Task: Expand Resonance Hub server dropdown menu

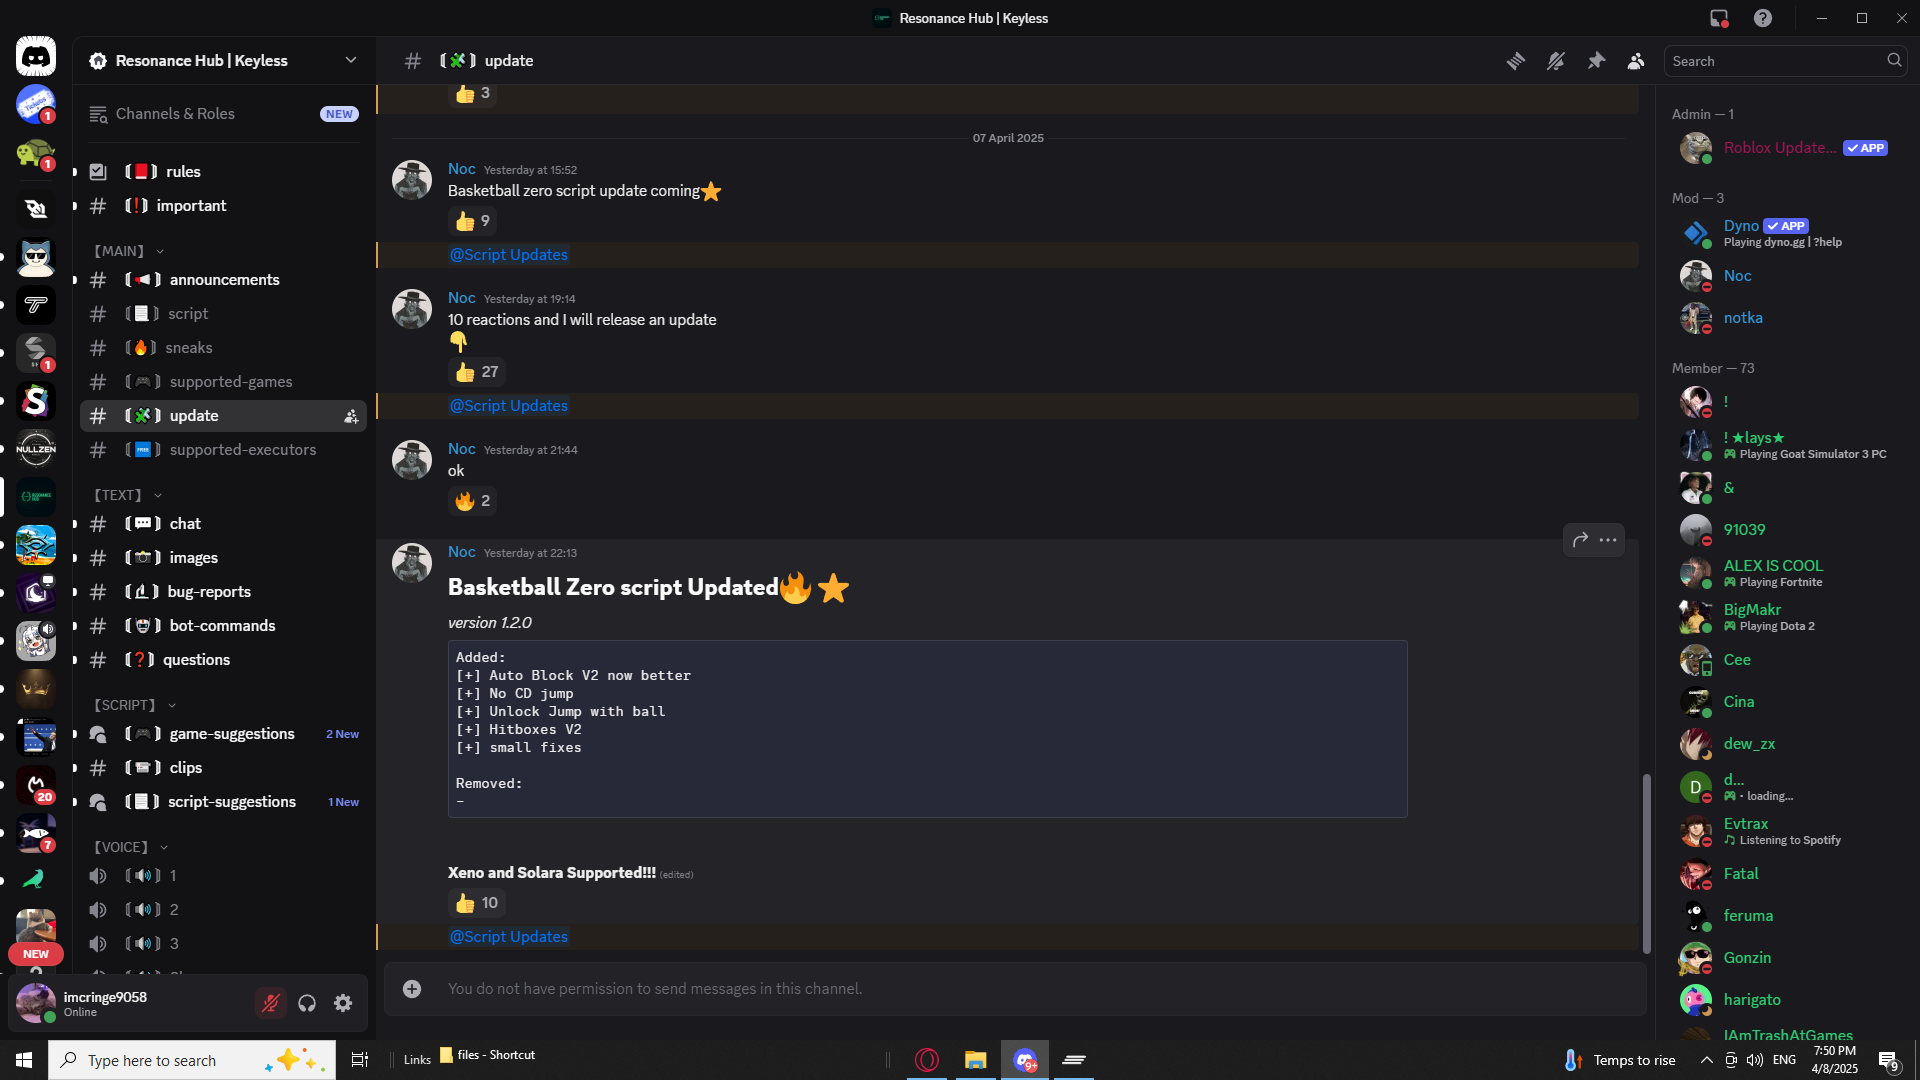Action: coord(351,60)
